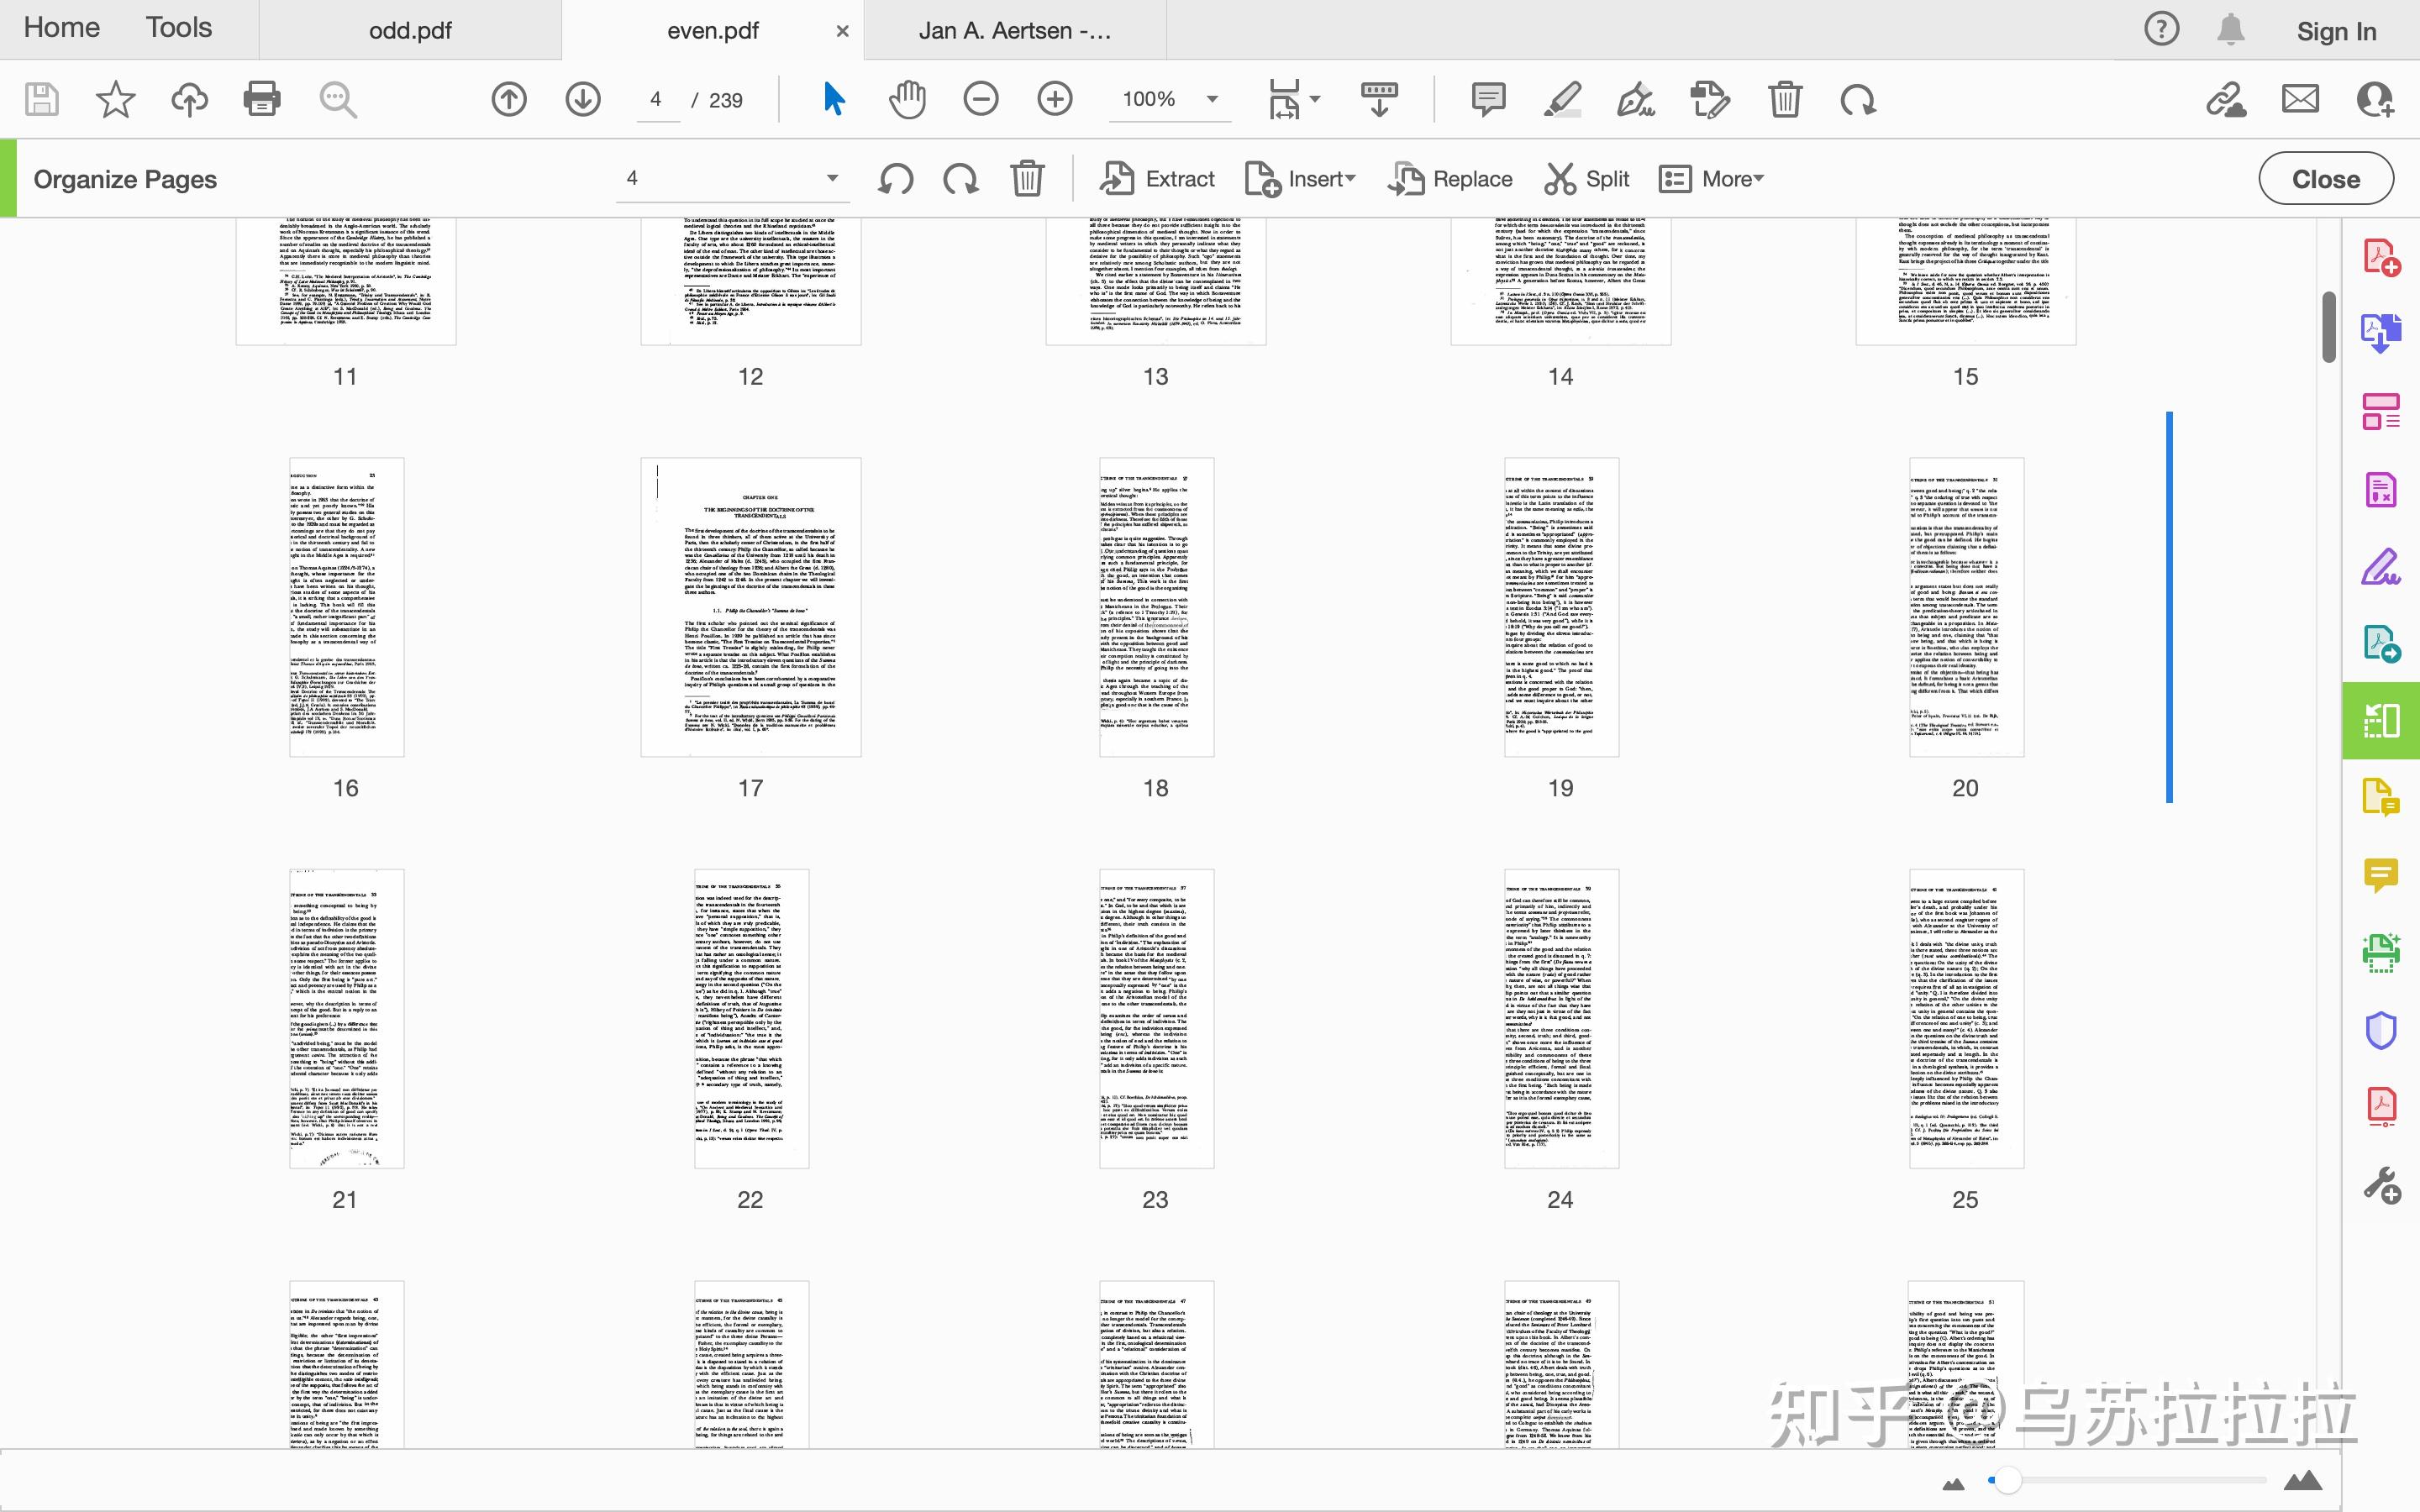Screen dimensions: 2420x1512
Task: Expand the page fit options dropdown
Action: click(x=1315, y=99)
